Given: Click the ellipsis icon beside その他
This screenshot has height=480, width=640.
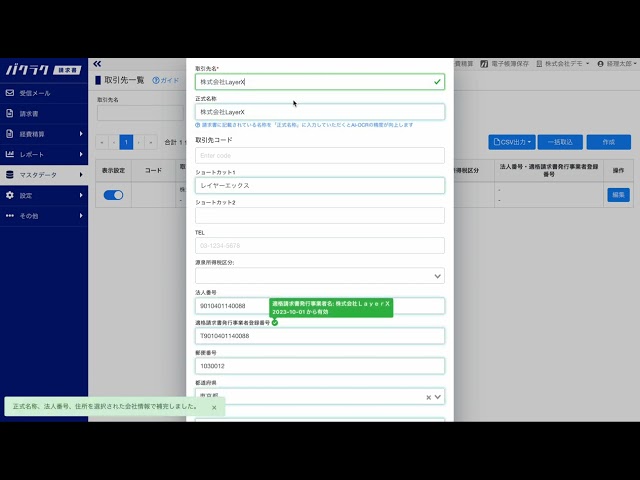Looking at the screenshot, I should click(10, 216).
